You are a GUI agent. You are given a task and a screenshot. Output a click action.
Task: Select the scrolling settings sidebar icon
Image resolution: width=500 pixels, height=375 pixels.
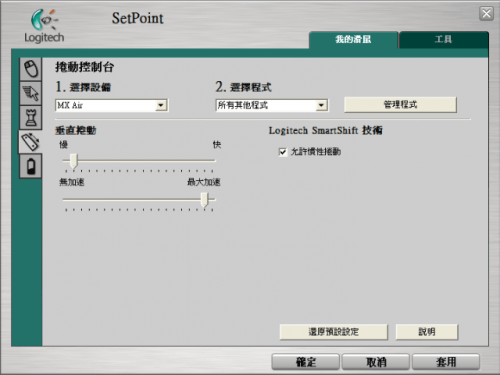[x=30, y=142]
